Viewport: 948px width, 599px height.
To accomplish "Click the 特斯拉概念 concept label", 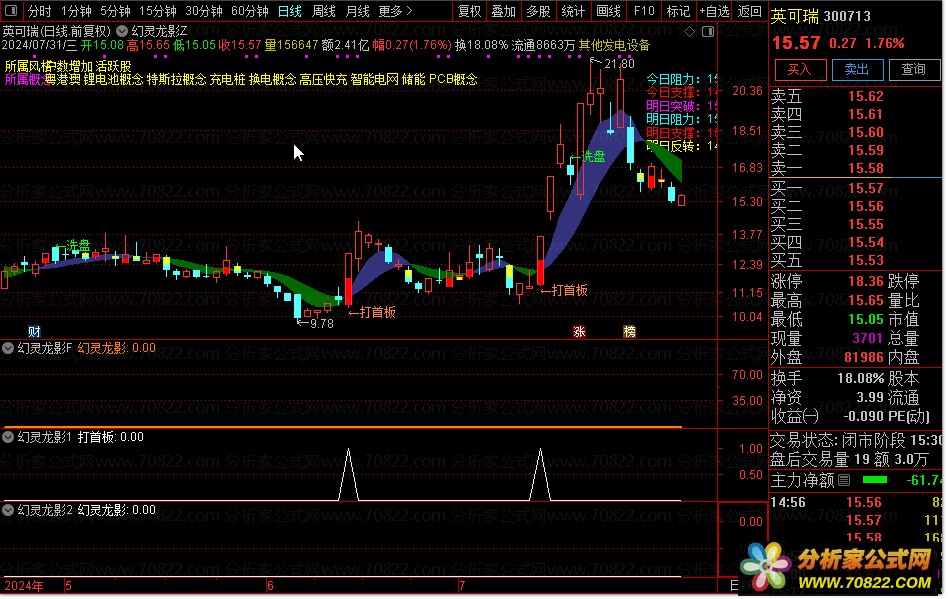I will (176, 80).
